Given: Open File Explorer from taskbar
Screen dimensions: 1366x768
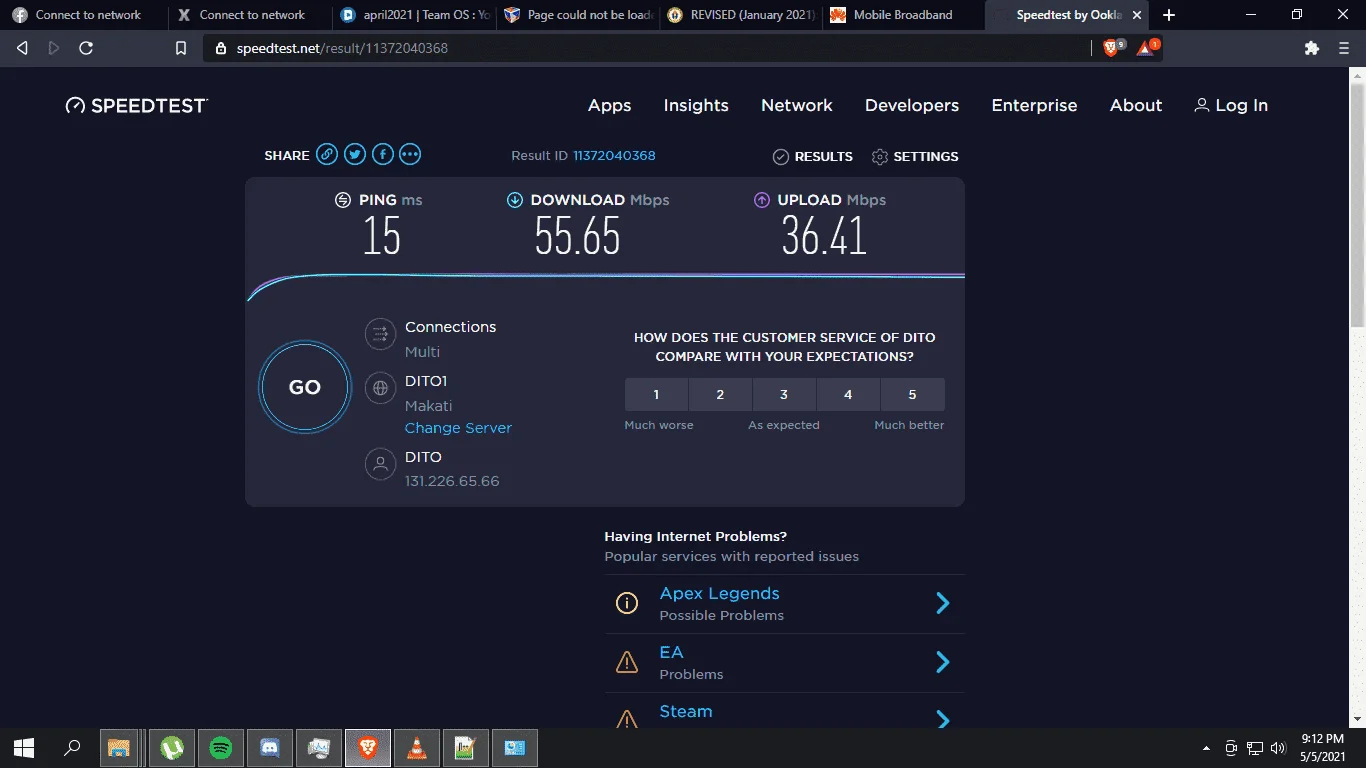Looking at the screenshot, I should coord(120,747).
